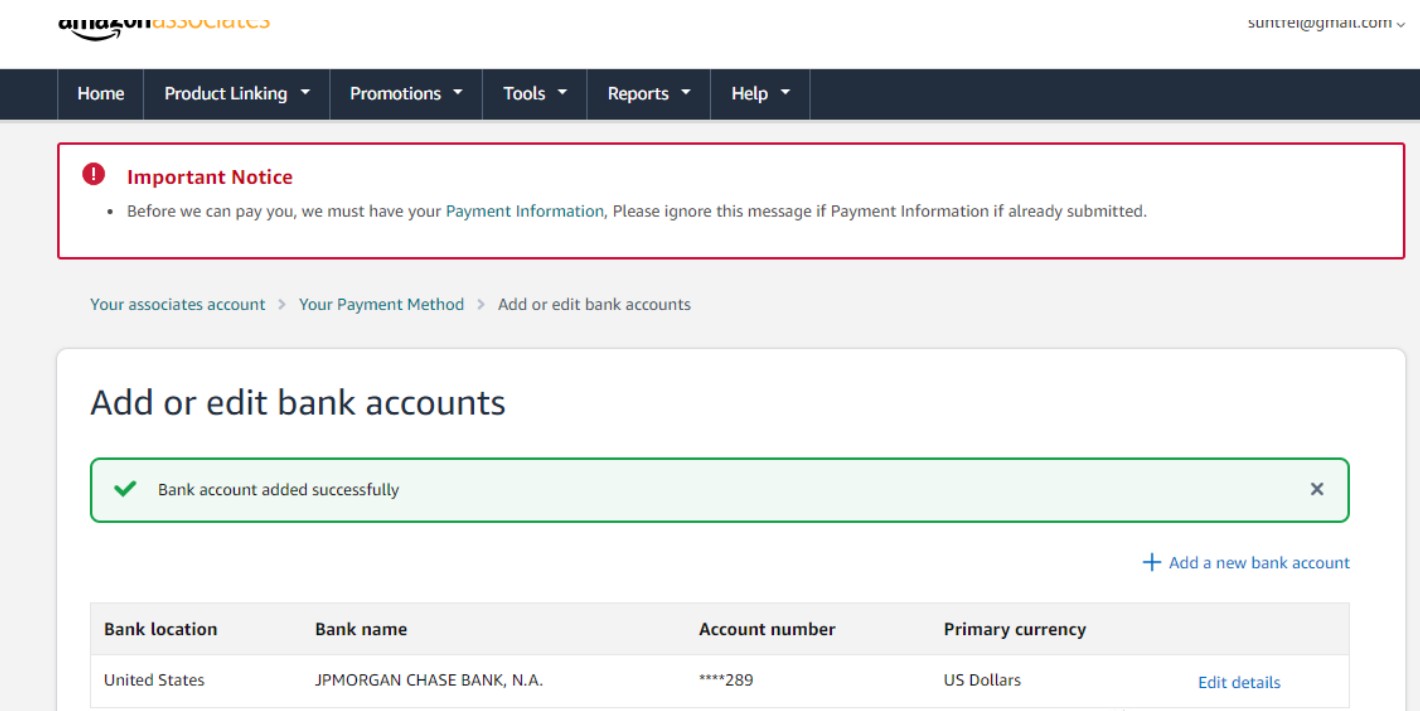Go to Your Payment Method breadcrumb
The width and height of the screenshot is (1420, 711).
[381, 304]
